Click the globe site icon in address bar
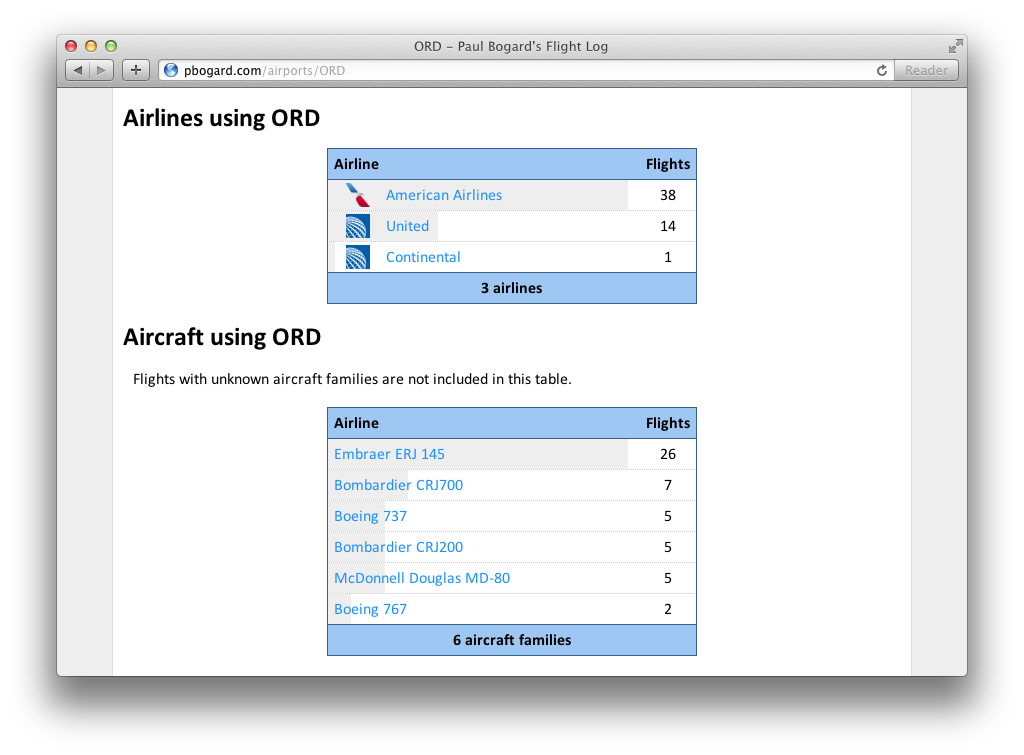The image size is (1024, 755). coord(171,70)
